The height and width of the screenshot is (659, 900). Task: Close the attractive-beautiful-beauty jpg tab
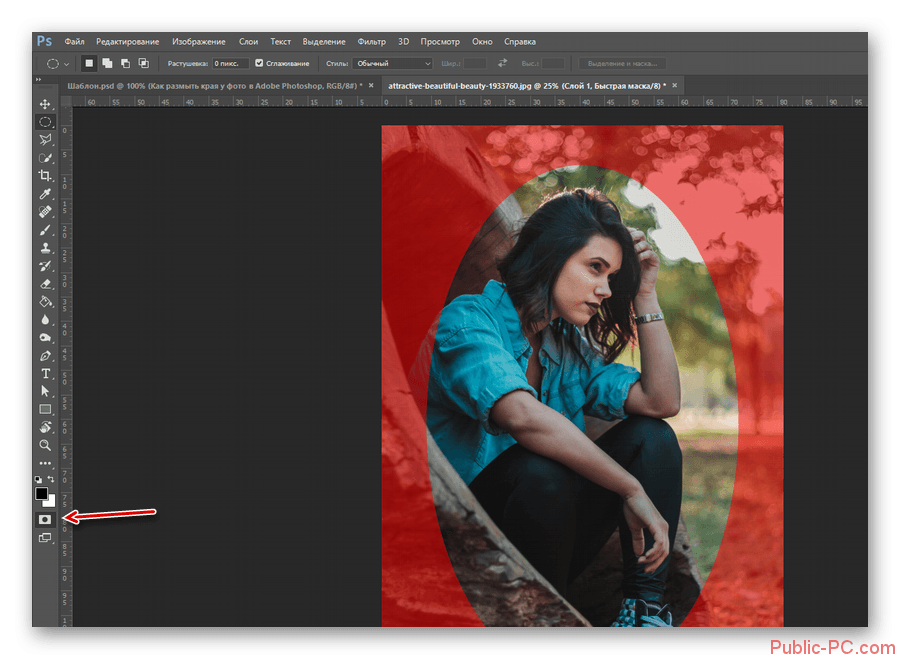[675, 86]
